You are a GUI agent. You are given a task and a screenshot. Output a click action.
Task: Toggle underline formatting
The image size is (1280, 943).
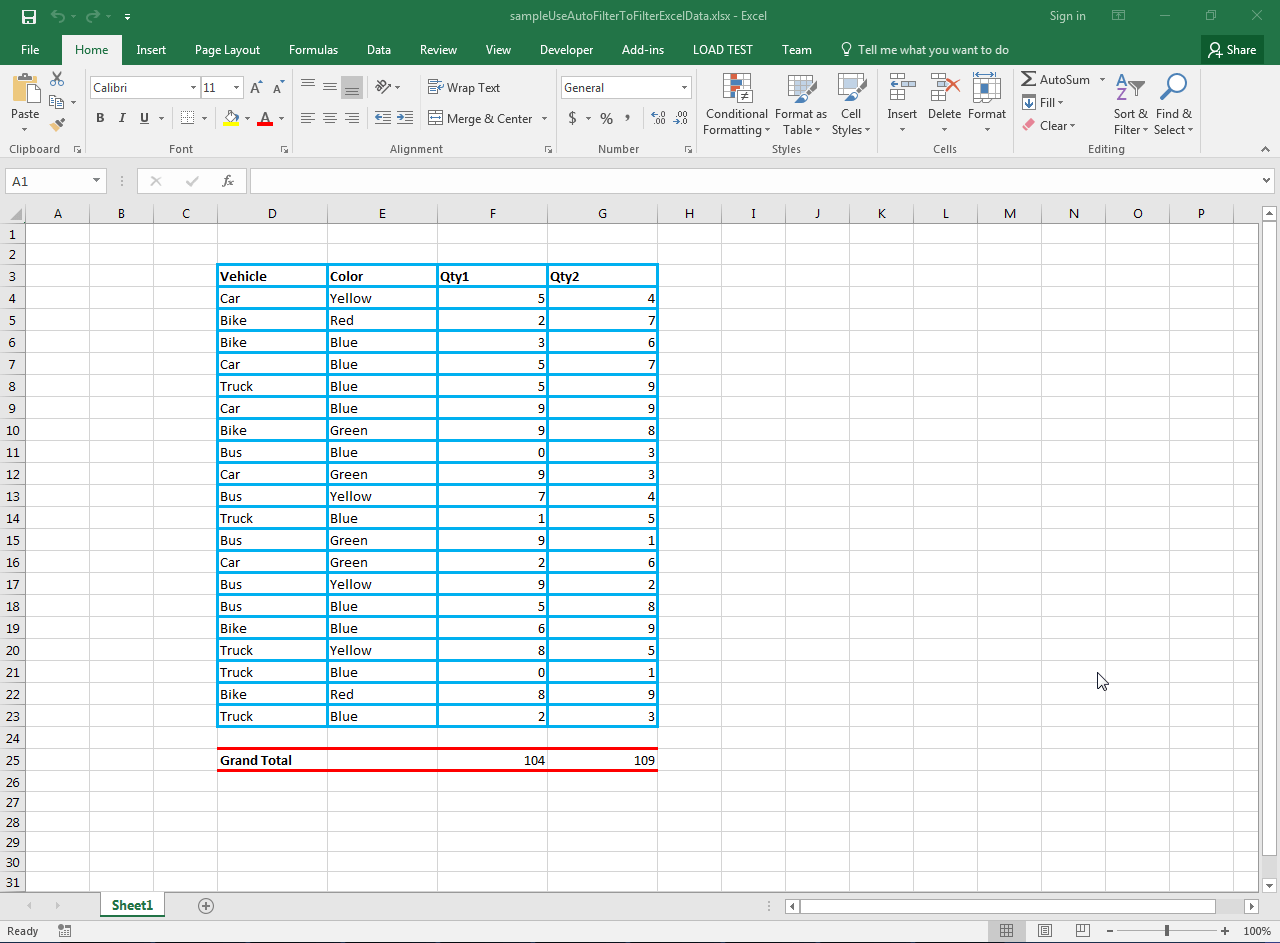(142, 118)
